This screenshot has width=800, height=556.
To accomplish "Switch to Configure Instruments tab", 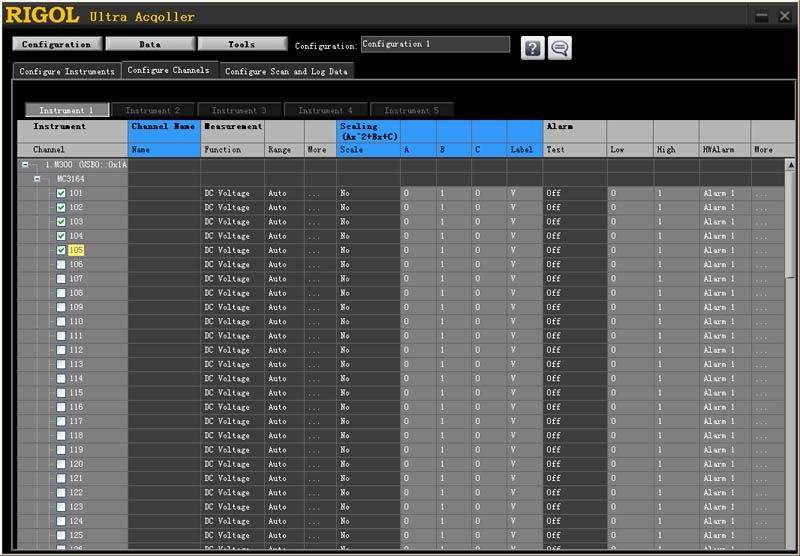I will pyautogui.click(x=67, y=71).
